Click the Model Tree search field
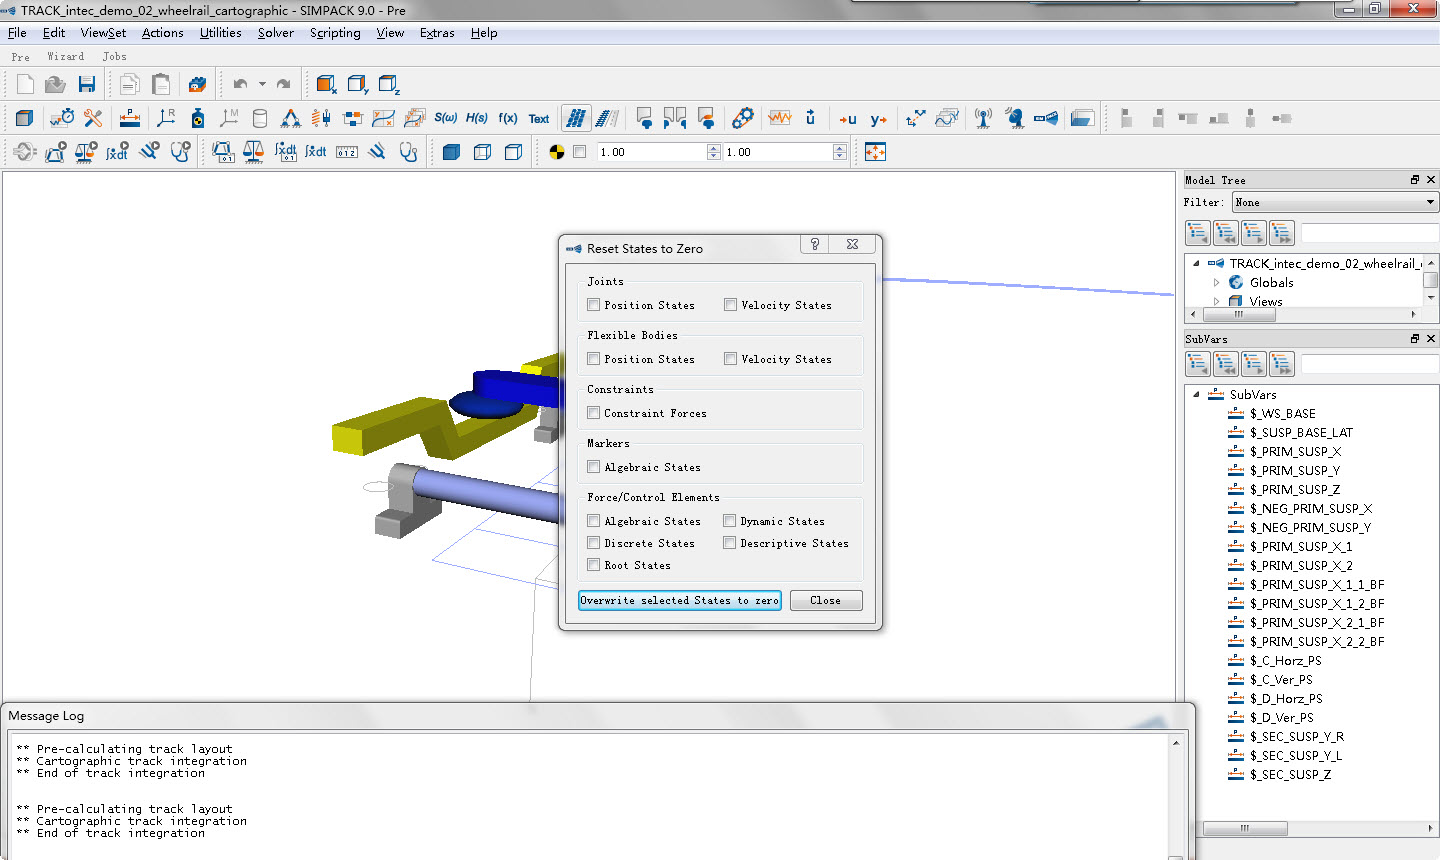This screenshot has width=1440, height=860. point(1369,233)
